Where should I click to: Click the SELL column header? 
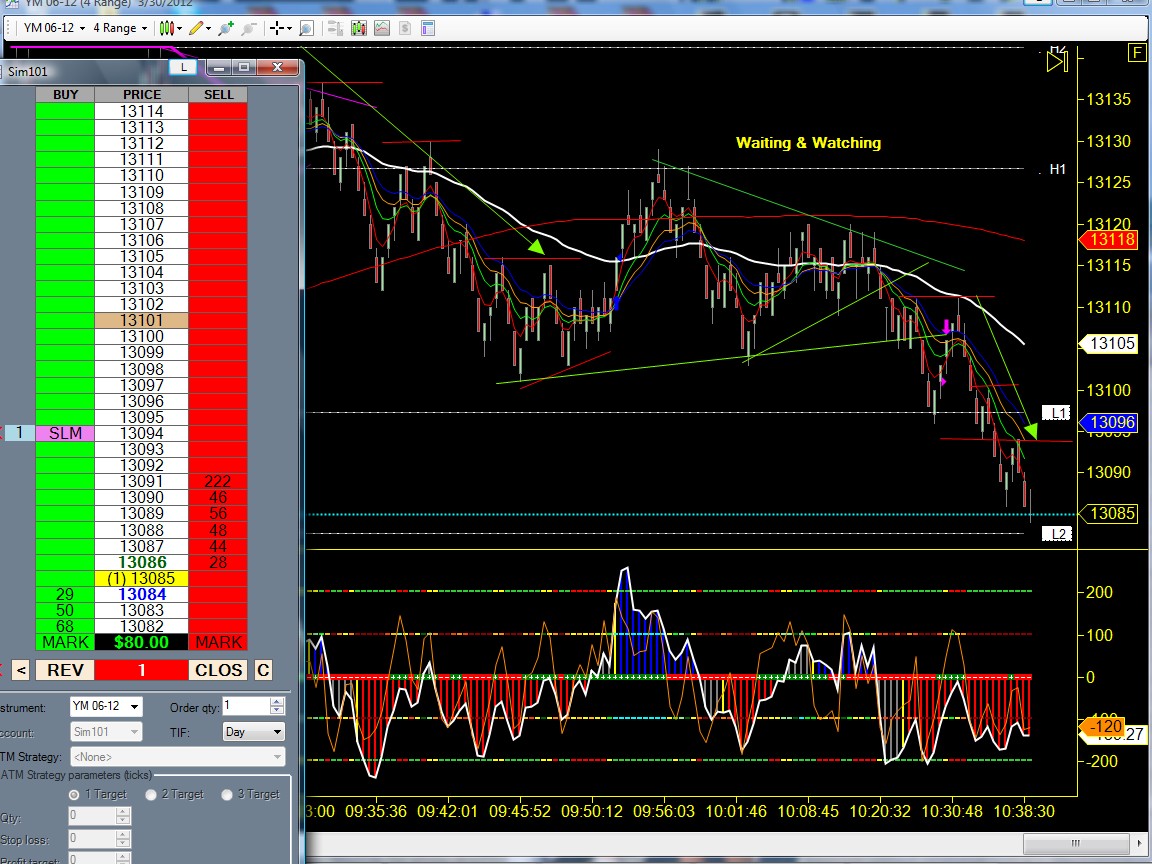coord(218,95)
